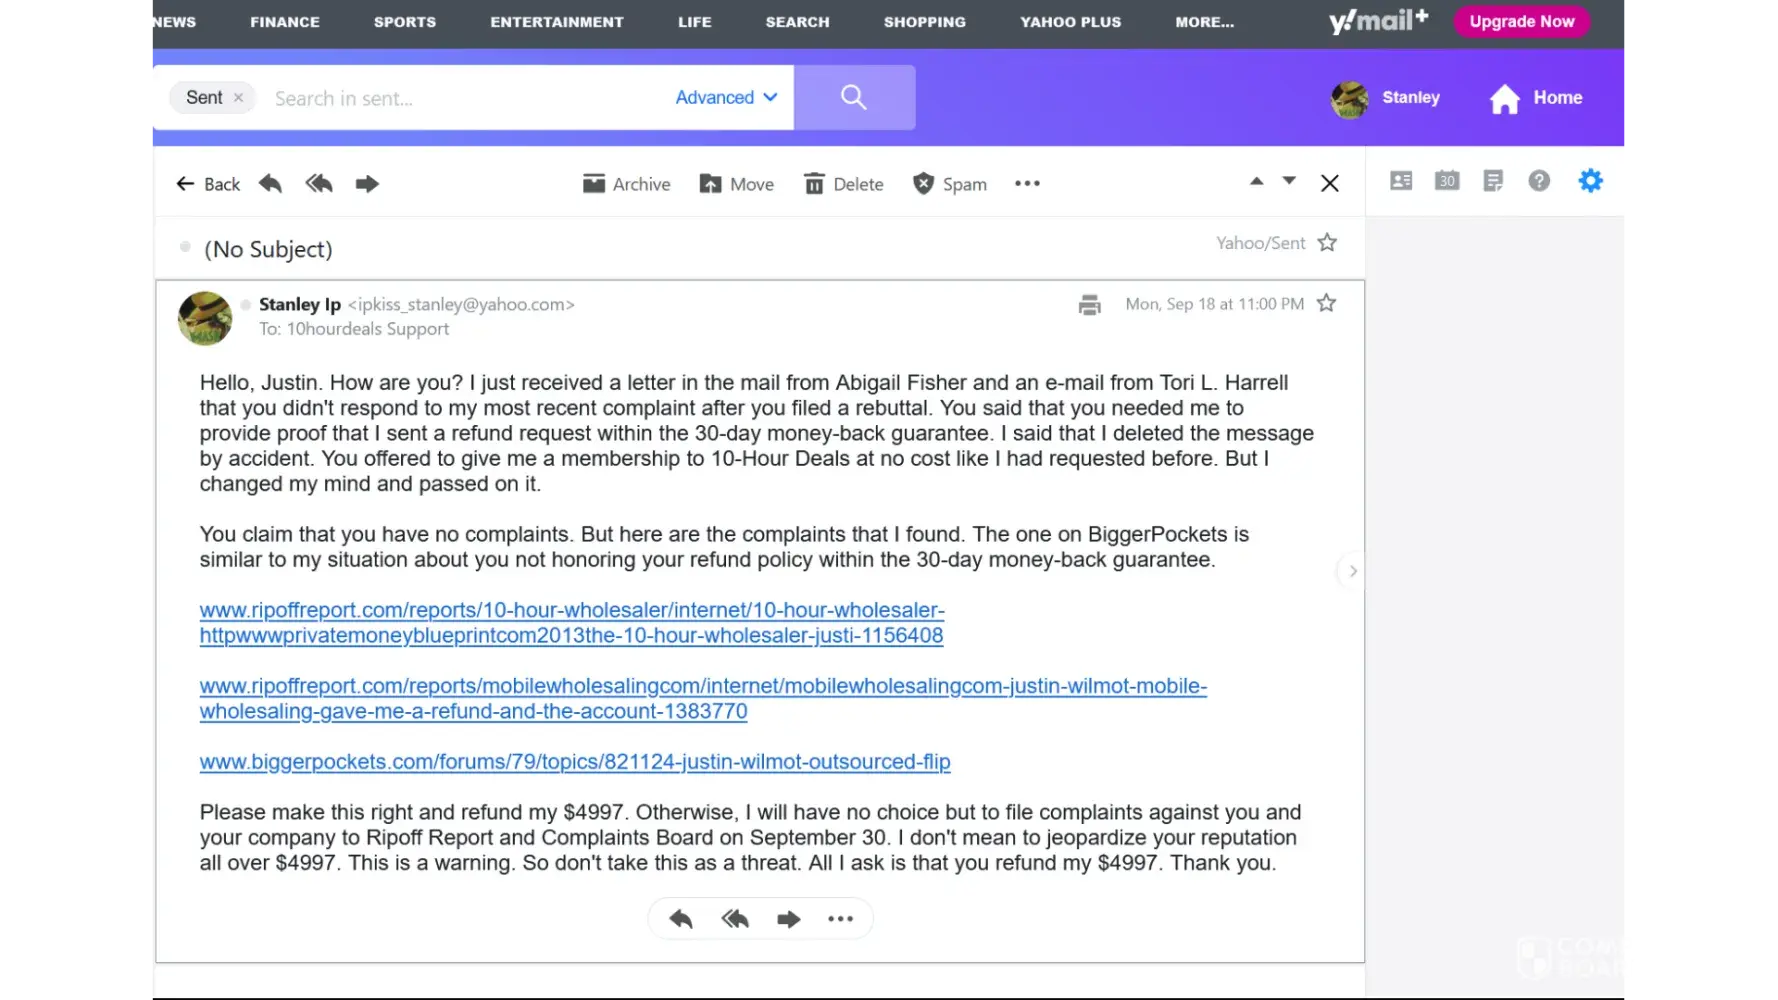Archive this email
Image resolution: width=1778 pixels, height=1000 pixels.
[x=627, y=184]
